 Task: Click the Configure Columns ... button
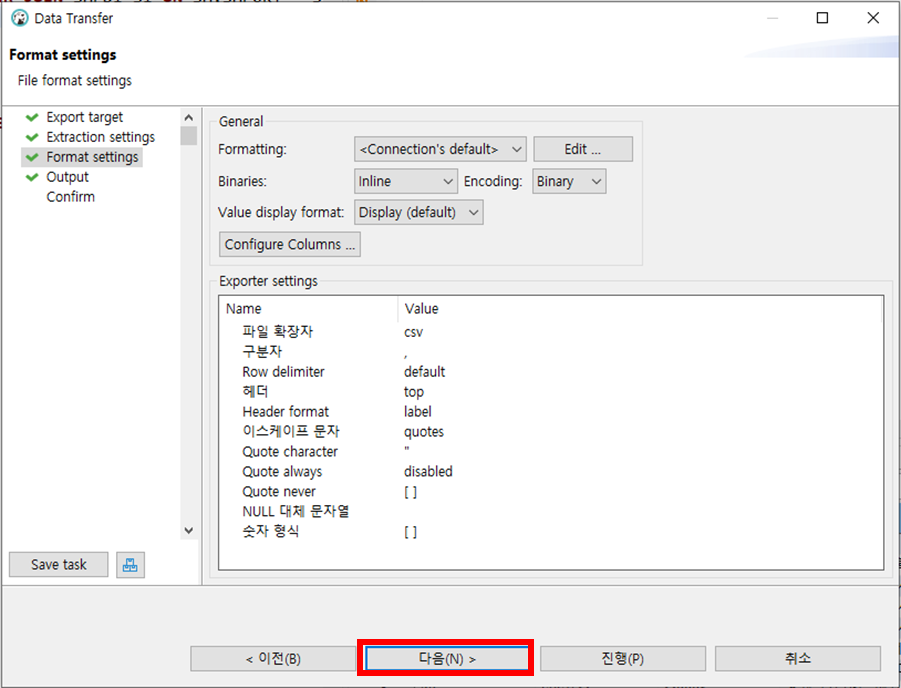pos(290,244)
